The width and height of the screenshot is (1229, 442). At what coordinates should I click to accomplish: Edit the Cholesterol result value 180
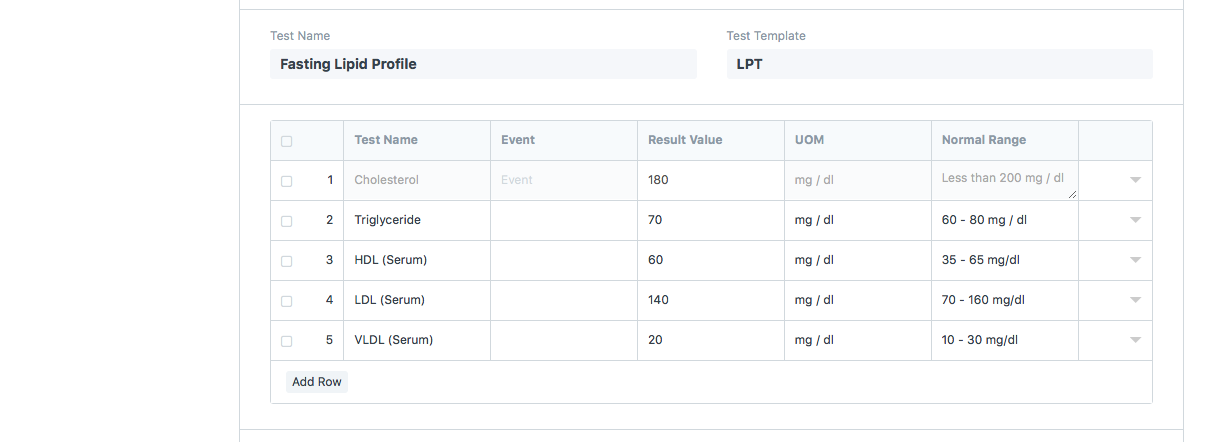coord(710,180)
